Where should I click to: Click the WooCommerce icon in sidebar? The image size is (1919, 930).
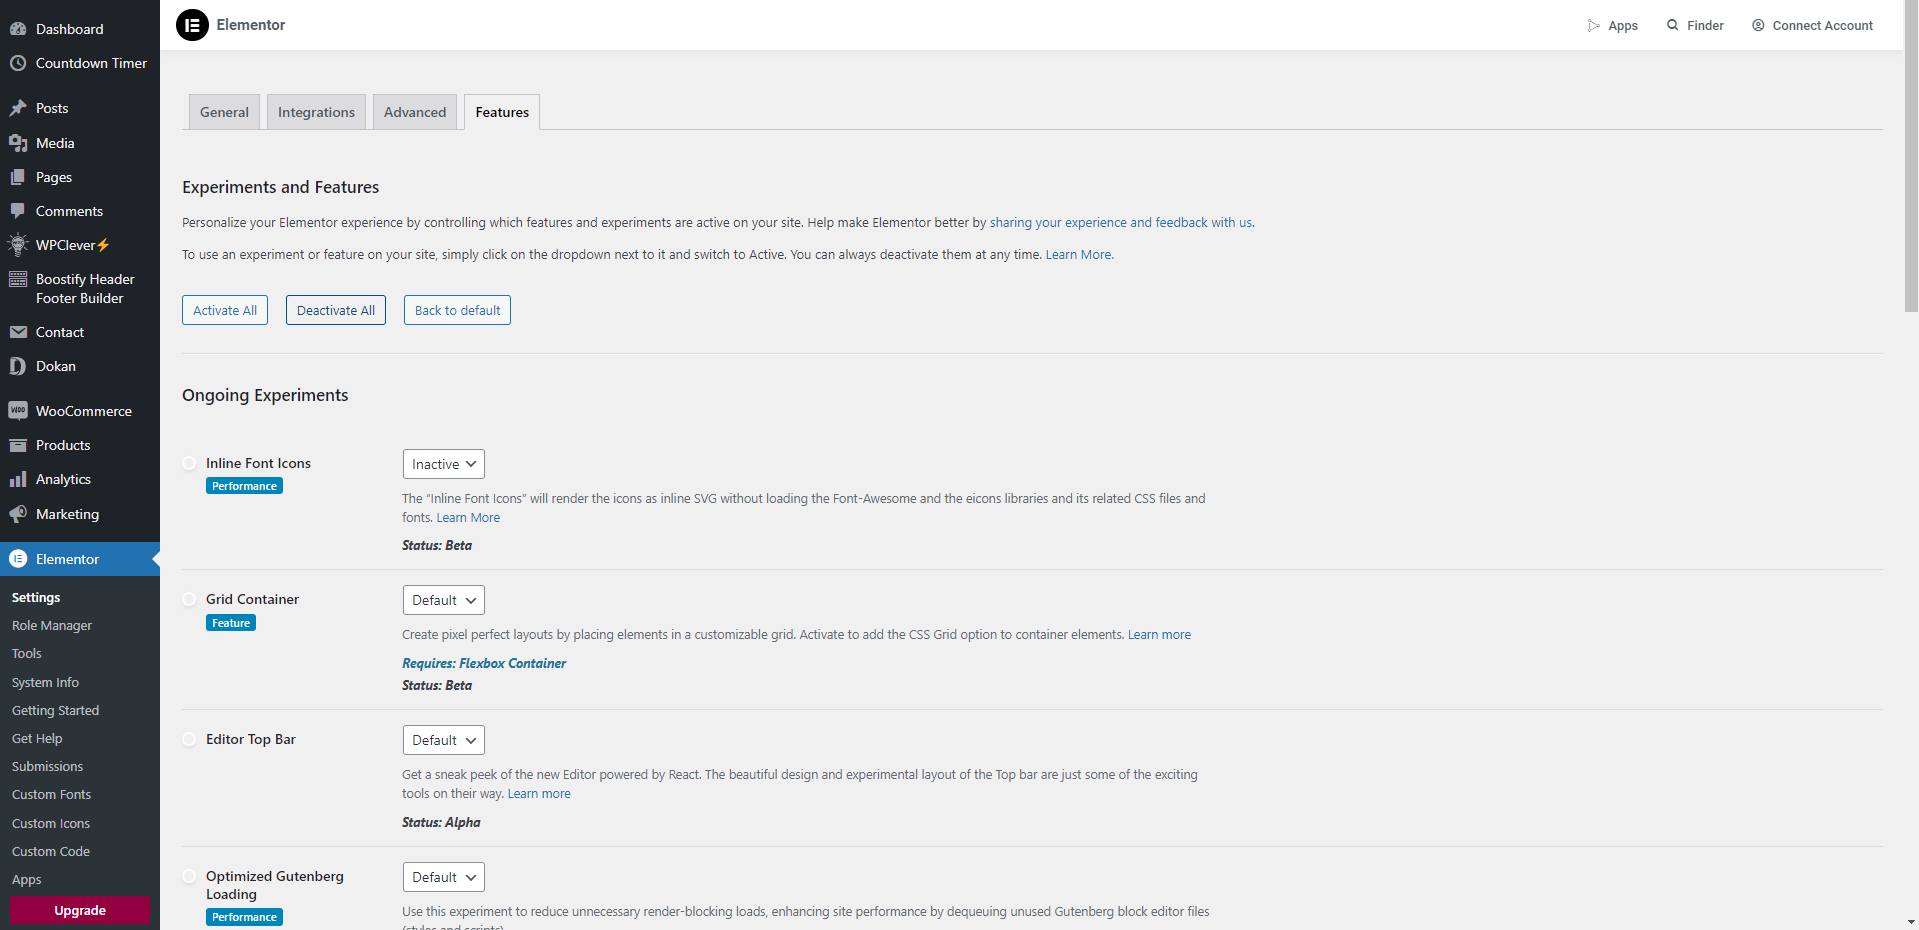[18, 411]
